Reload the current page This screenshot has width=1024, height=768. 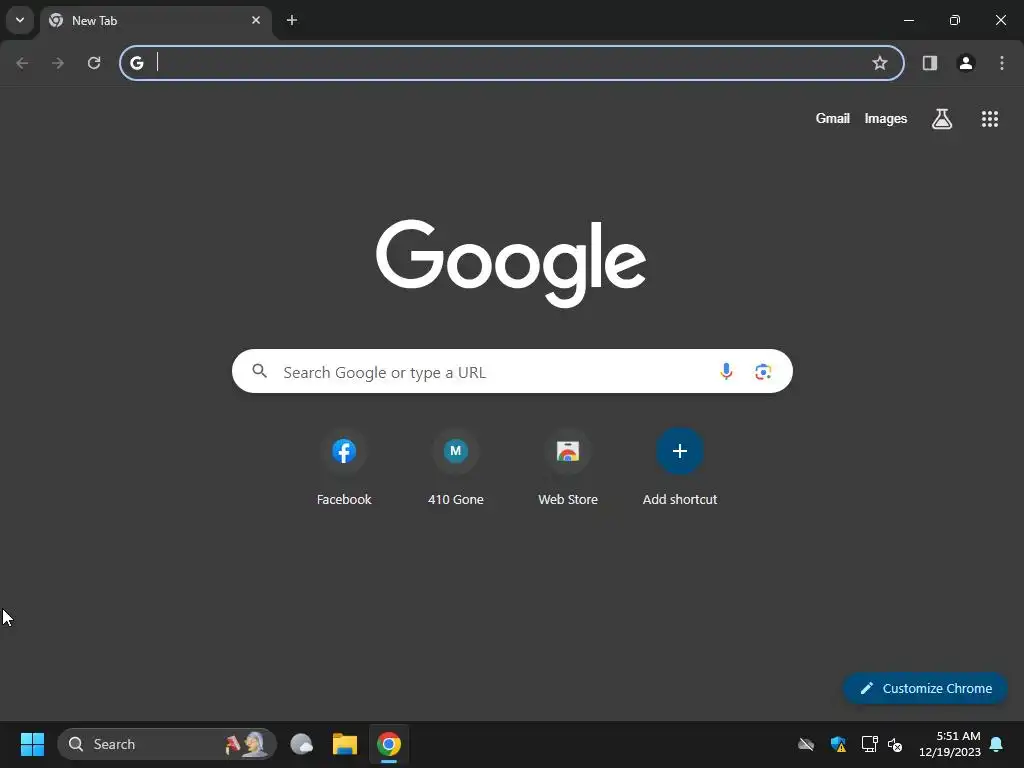coord(94,63)
